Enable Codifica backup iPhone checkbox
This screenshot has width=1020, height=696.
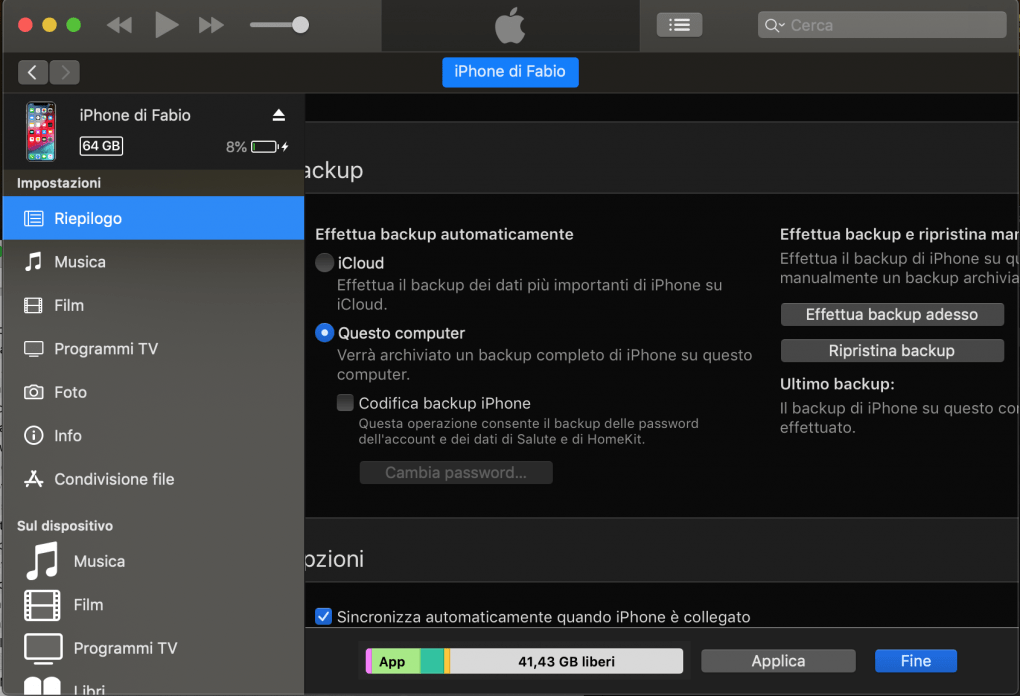(x=345, y=403)
